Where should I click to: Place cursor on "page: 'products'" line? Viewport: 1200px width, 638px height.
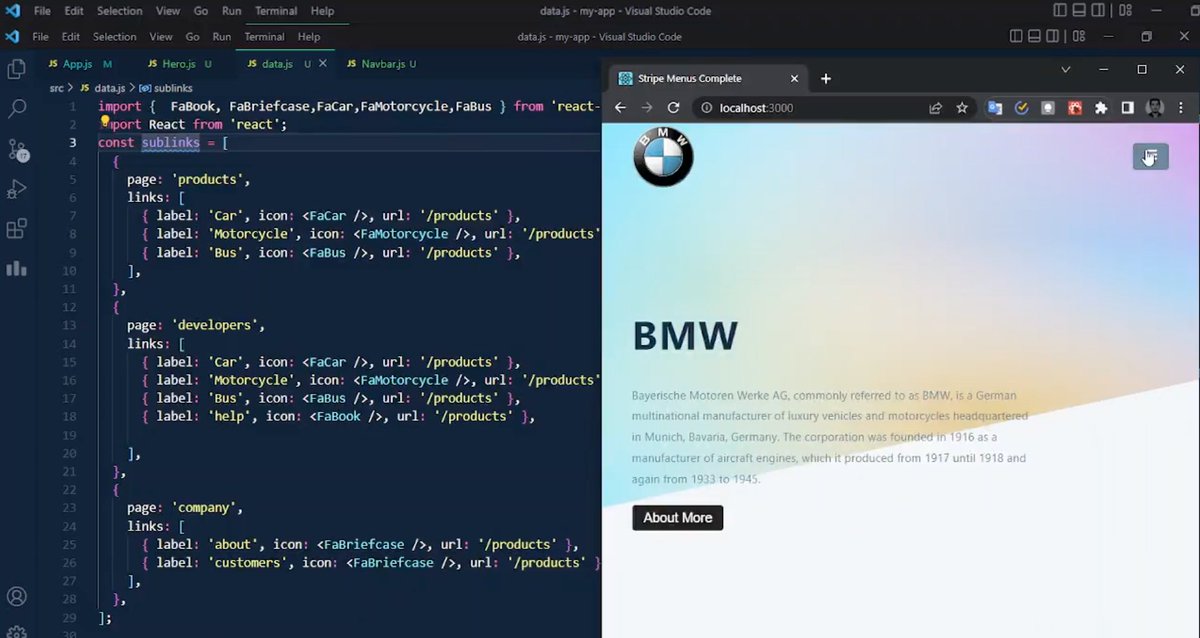pyautogui.click(x=188, y=180)
